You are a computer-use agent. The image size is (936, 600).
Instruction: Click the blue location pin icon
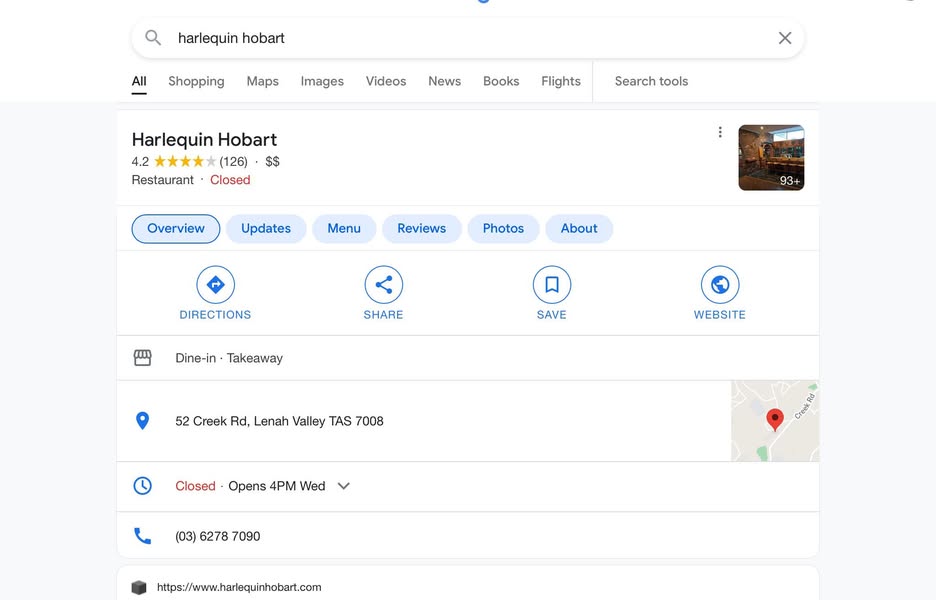(x=142, y=421)
